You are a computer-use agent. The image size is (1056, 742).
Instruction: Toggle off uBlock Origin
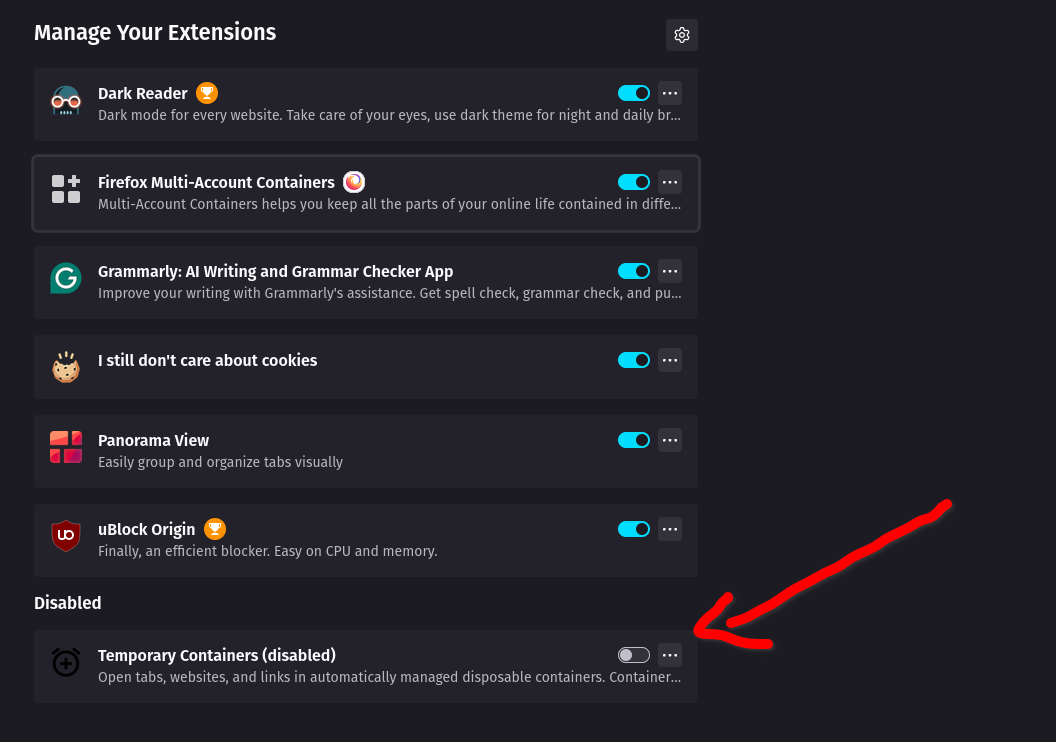pos(634,529)
